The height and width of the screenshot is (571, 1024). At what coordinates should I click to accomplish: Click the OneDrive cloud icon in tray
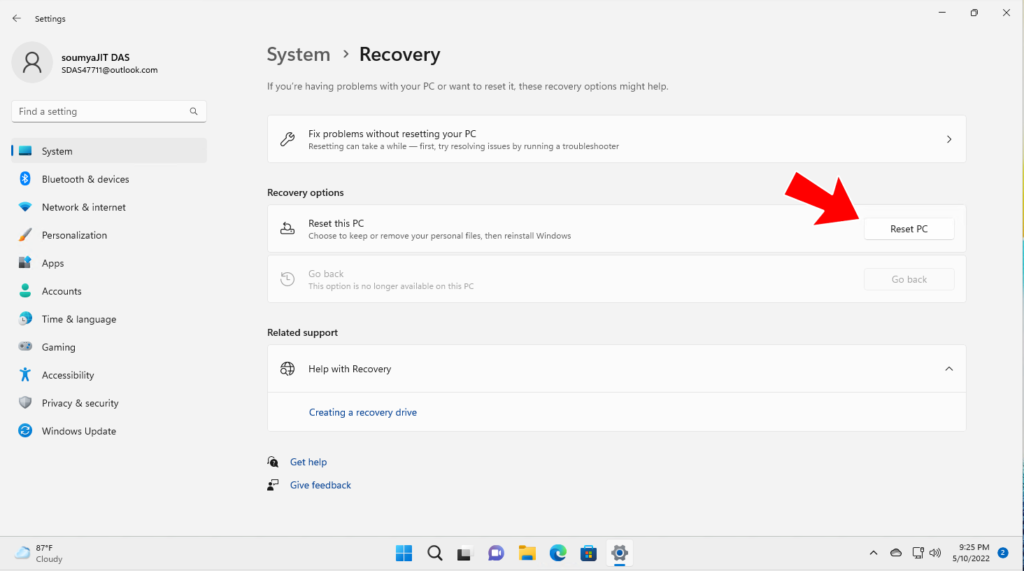point(896,553)
